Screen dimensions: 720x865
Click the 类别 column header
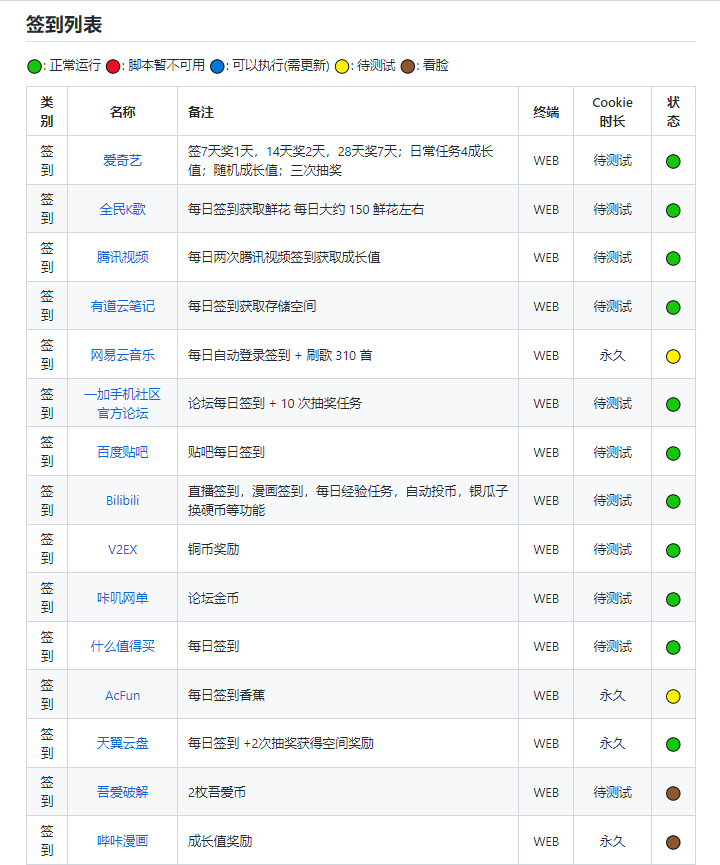(x=47, y=111)
